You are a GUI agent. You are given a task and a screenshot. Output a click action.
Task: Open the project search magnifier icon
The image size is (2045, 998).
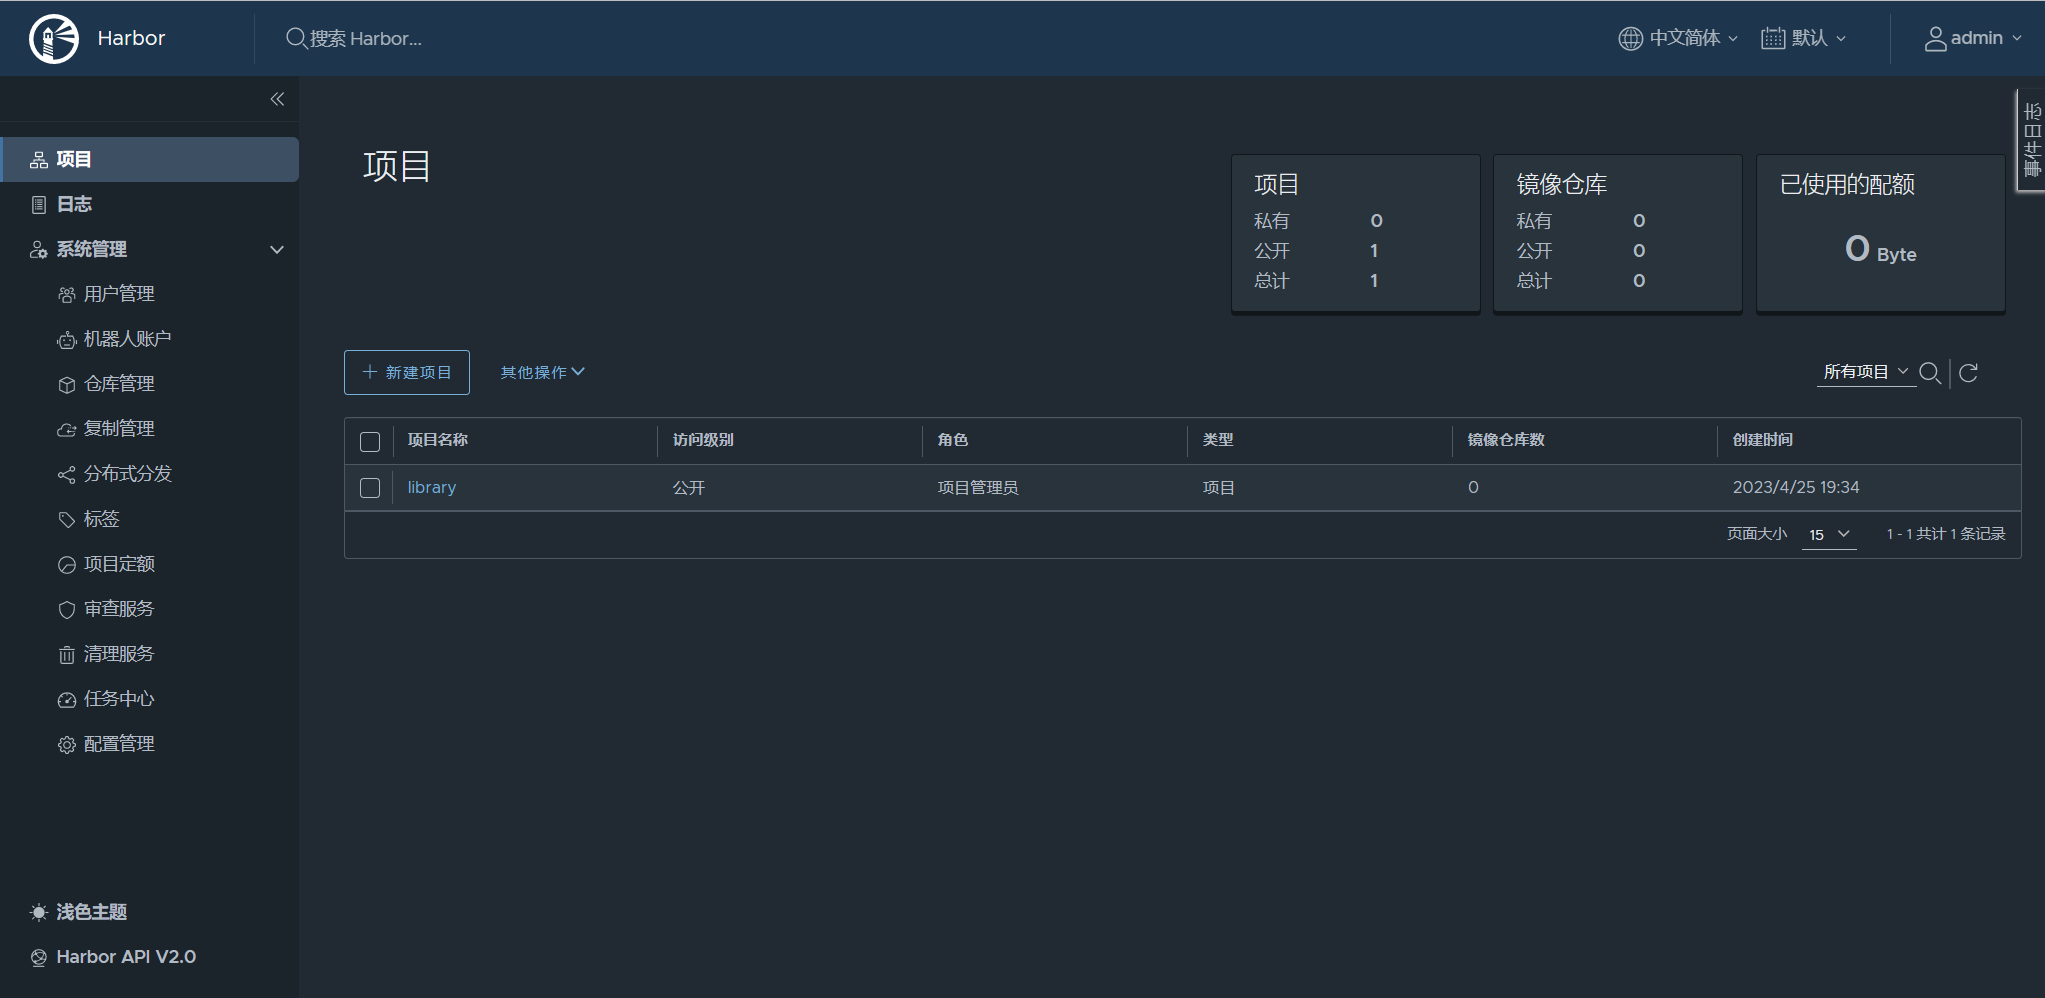(x=1929, y=373)
